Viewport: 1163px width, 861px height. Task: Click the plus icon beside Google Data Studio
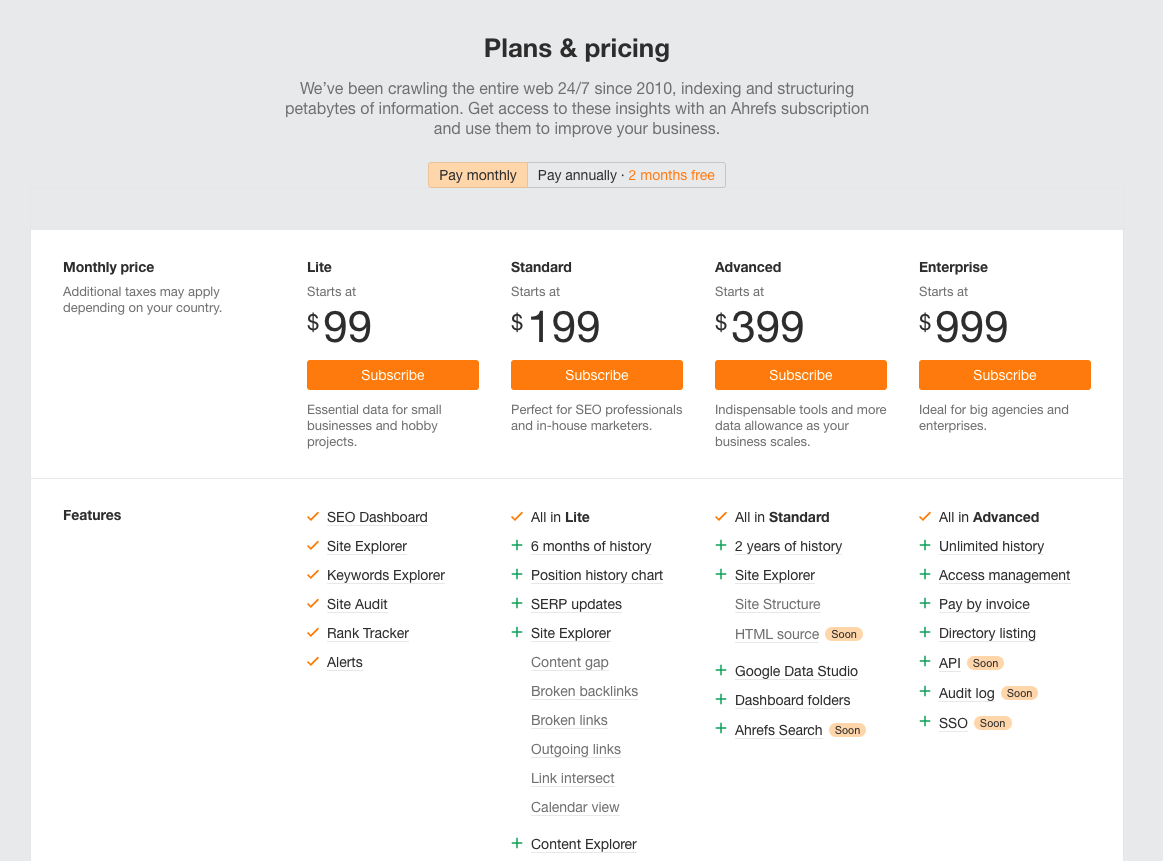(x=721, y=670)
